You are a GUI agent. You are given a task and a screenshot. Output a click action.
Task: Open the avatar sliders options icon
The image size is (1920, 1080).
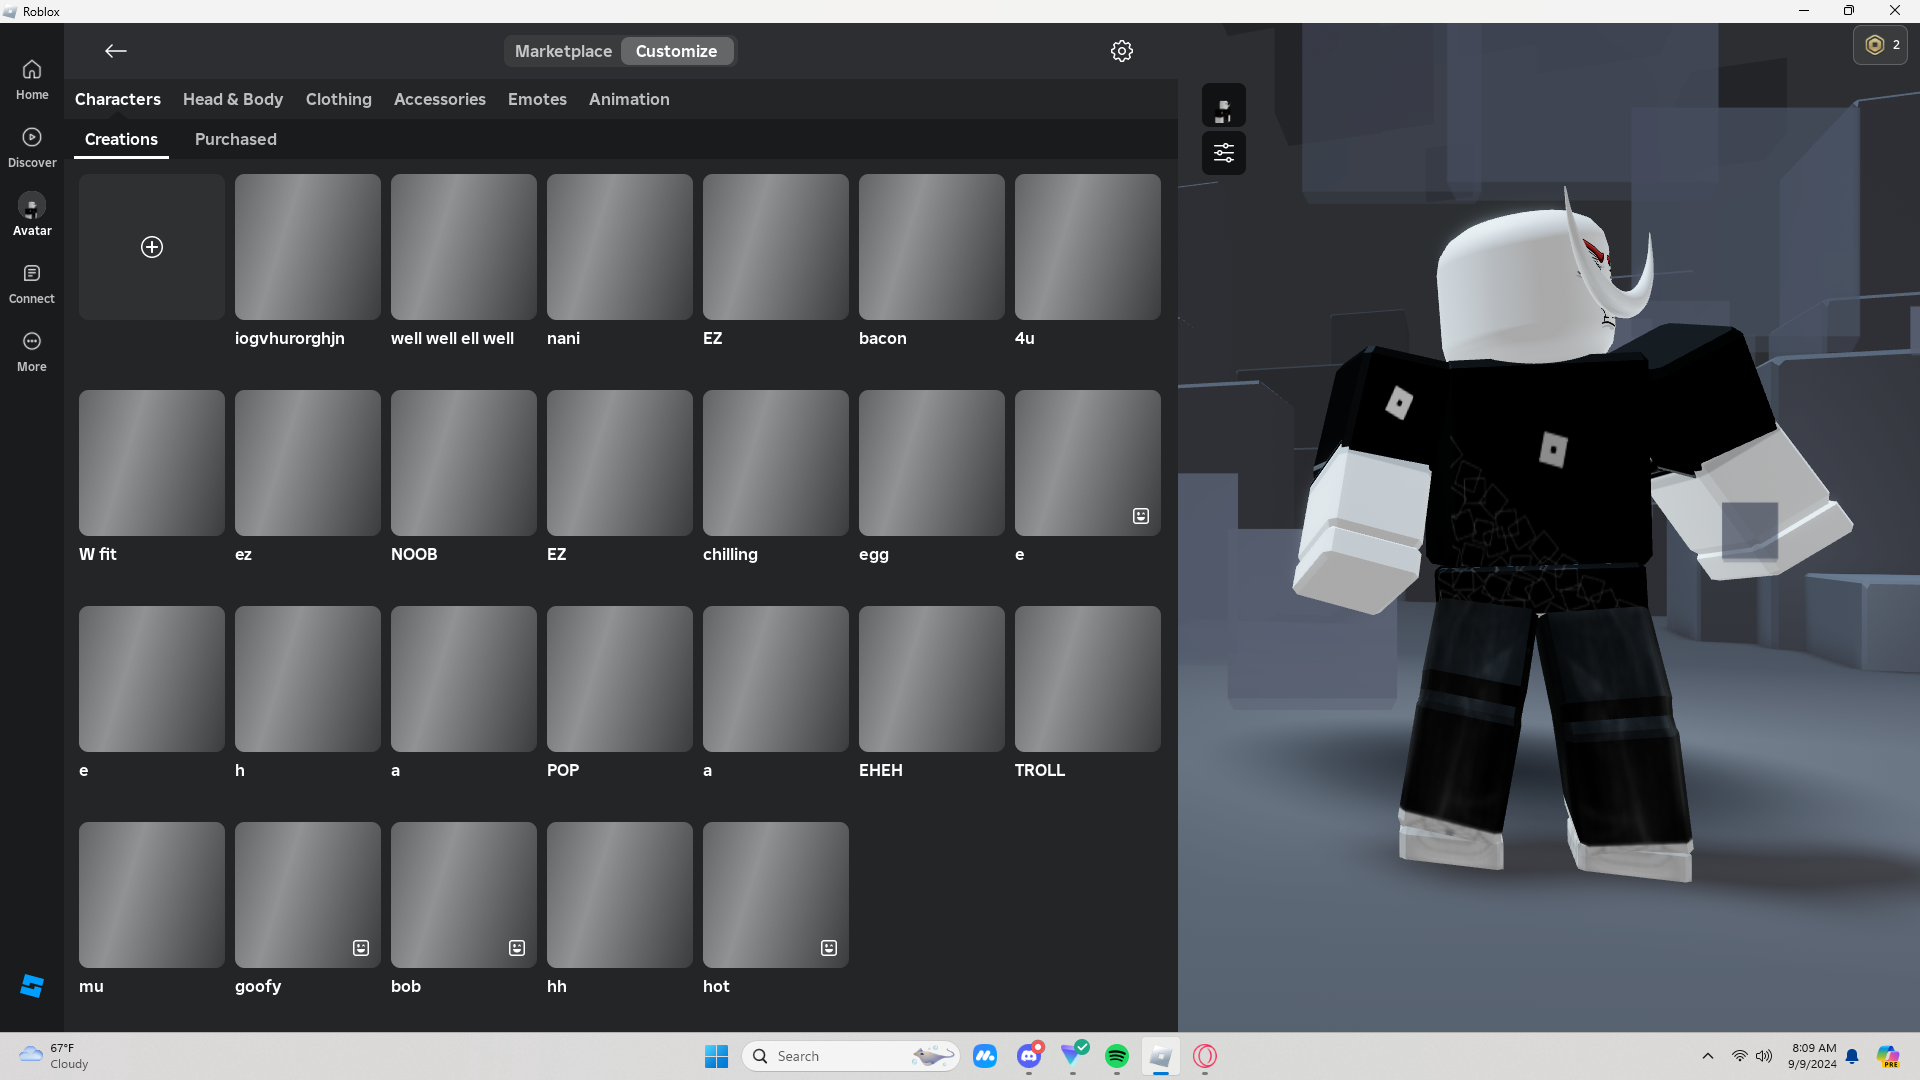coord(1223,153)
